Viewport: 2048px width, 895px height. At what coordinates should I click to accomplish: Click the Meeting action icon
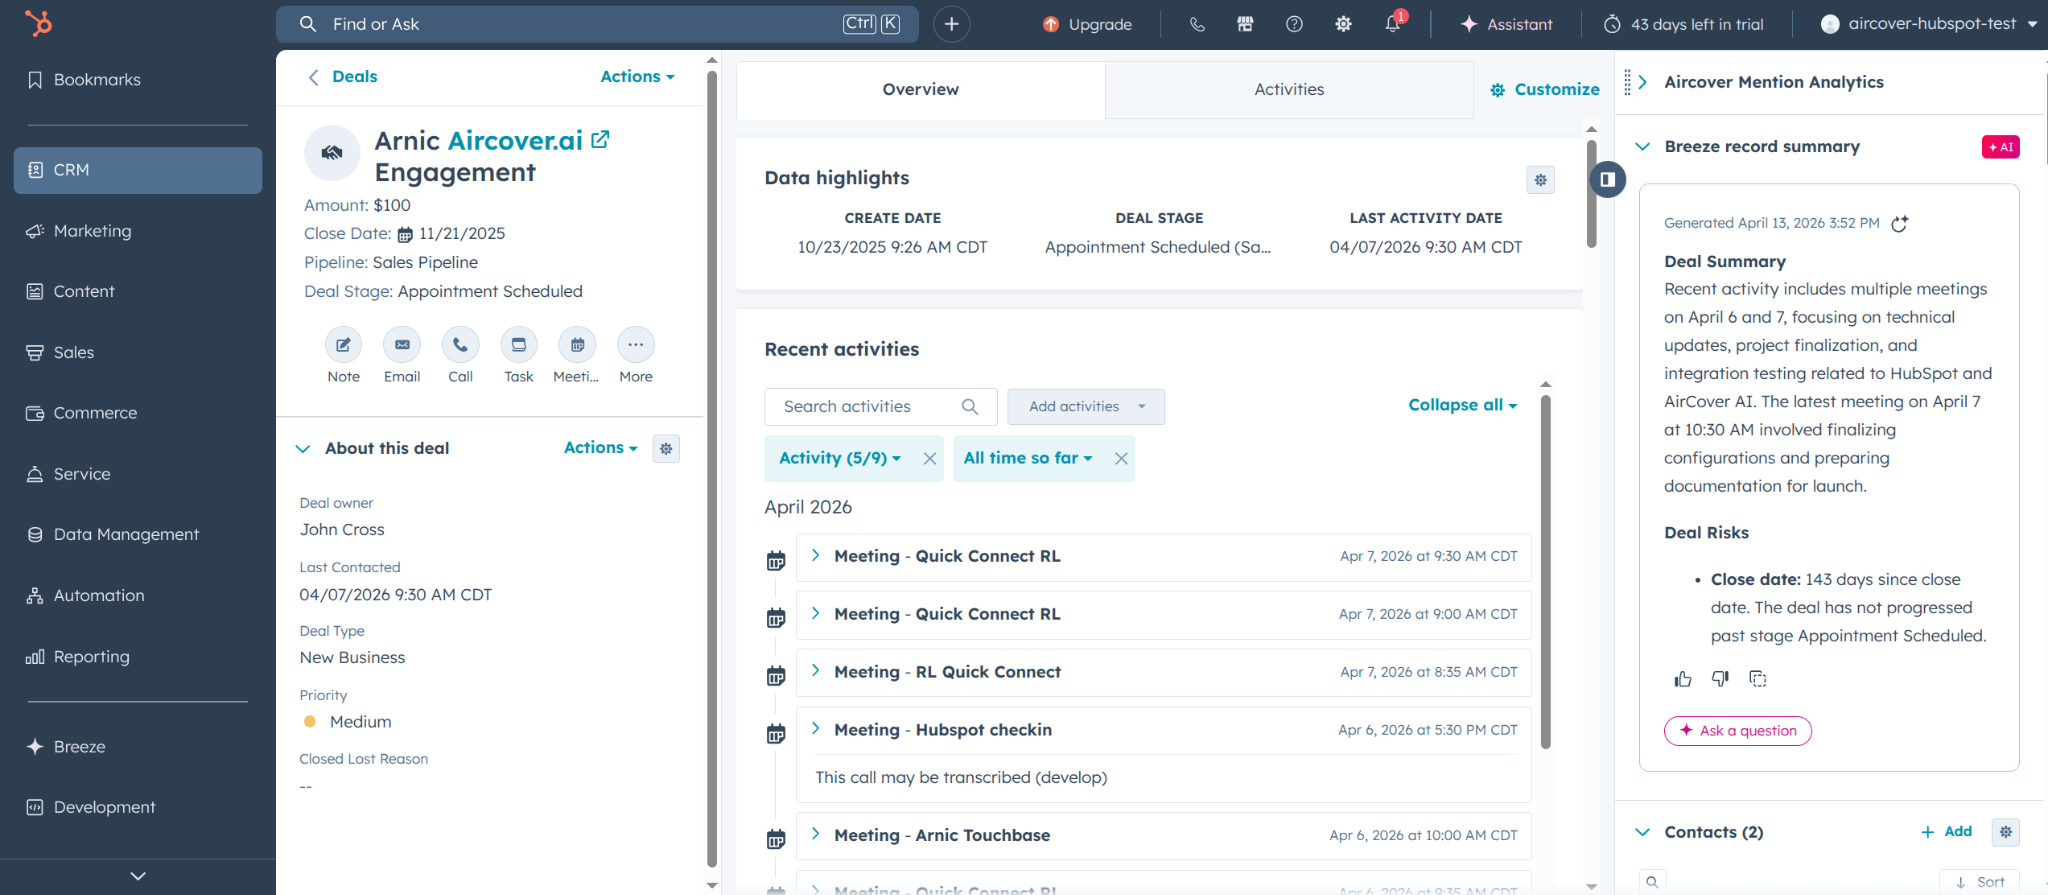(x=577, y=345)
